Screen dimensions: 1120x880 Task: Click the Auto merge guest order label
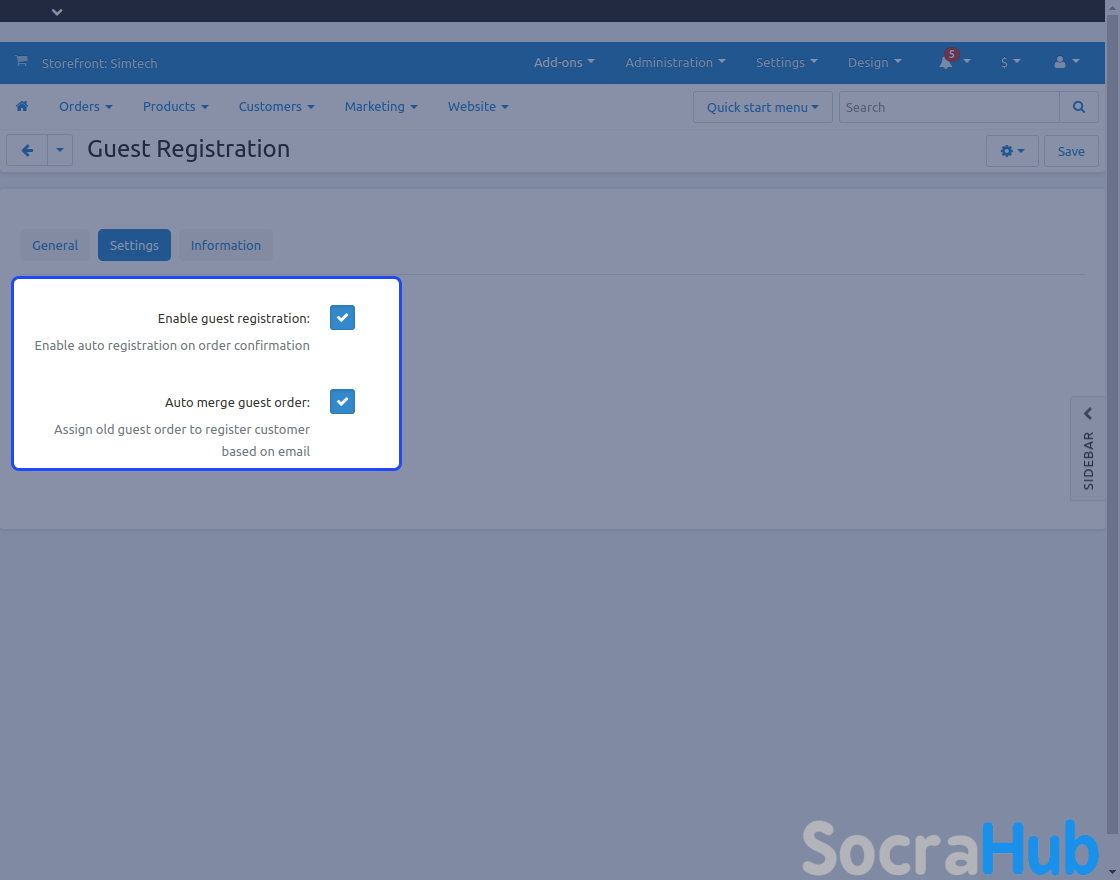pyautogui.click(x=237, y=402)
